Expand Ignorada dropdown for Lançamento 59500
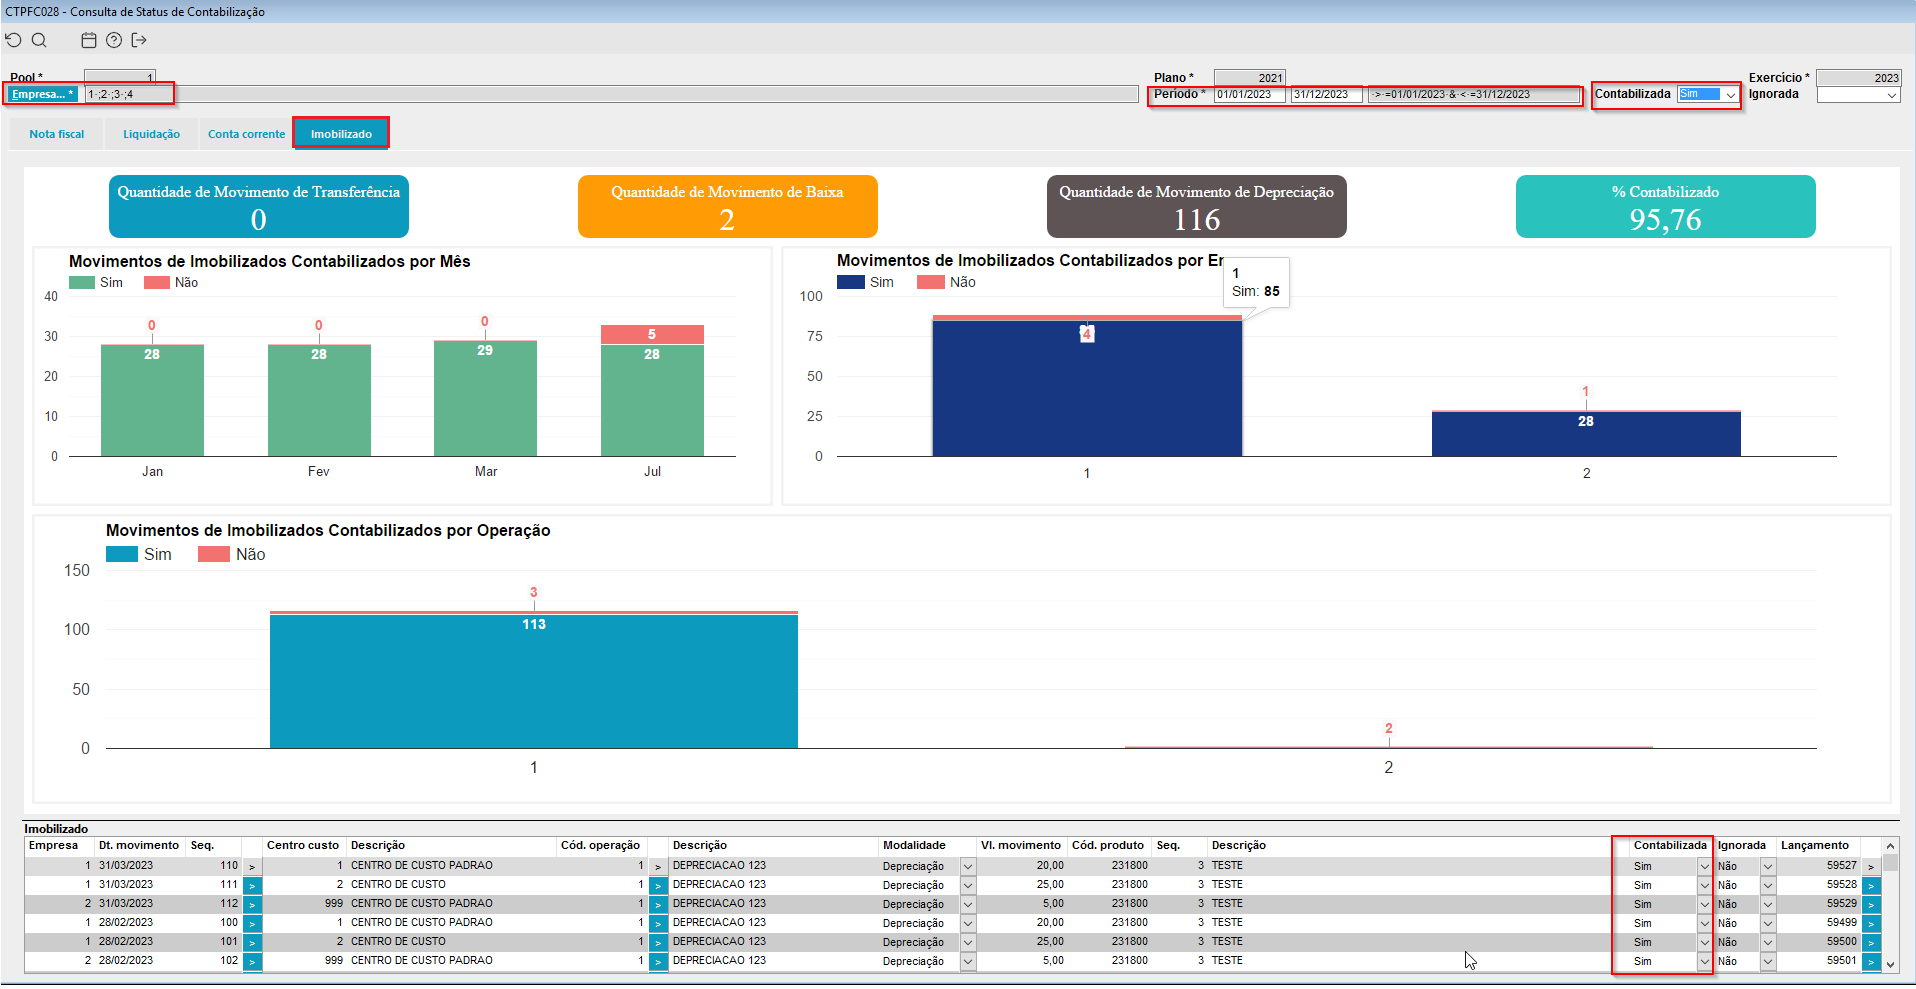The image size is (1916, 989). (x=1768, y=943)
